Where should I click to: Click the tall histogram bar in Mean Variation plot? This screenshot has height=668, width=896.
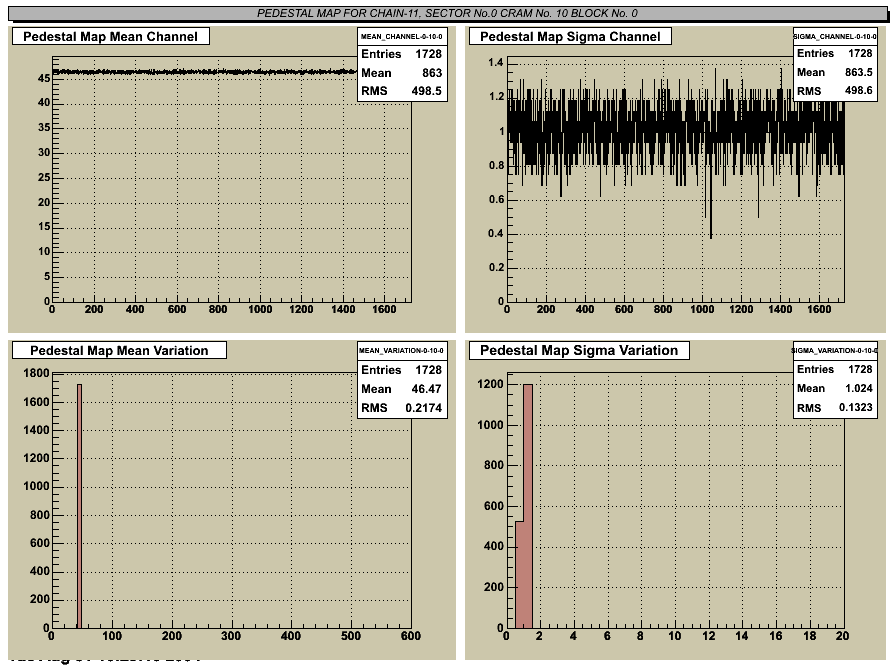pyautogui.click(x=79, y=506)
